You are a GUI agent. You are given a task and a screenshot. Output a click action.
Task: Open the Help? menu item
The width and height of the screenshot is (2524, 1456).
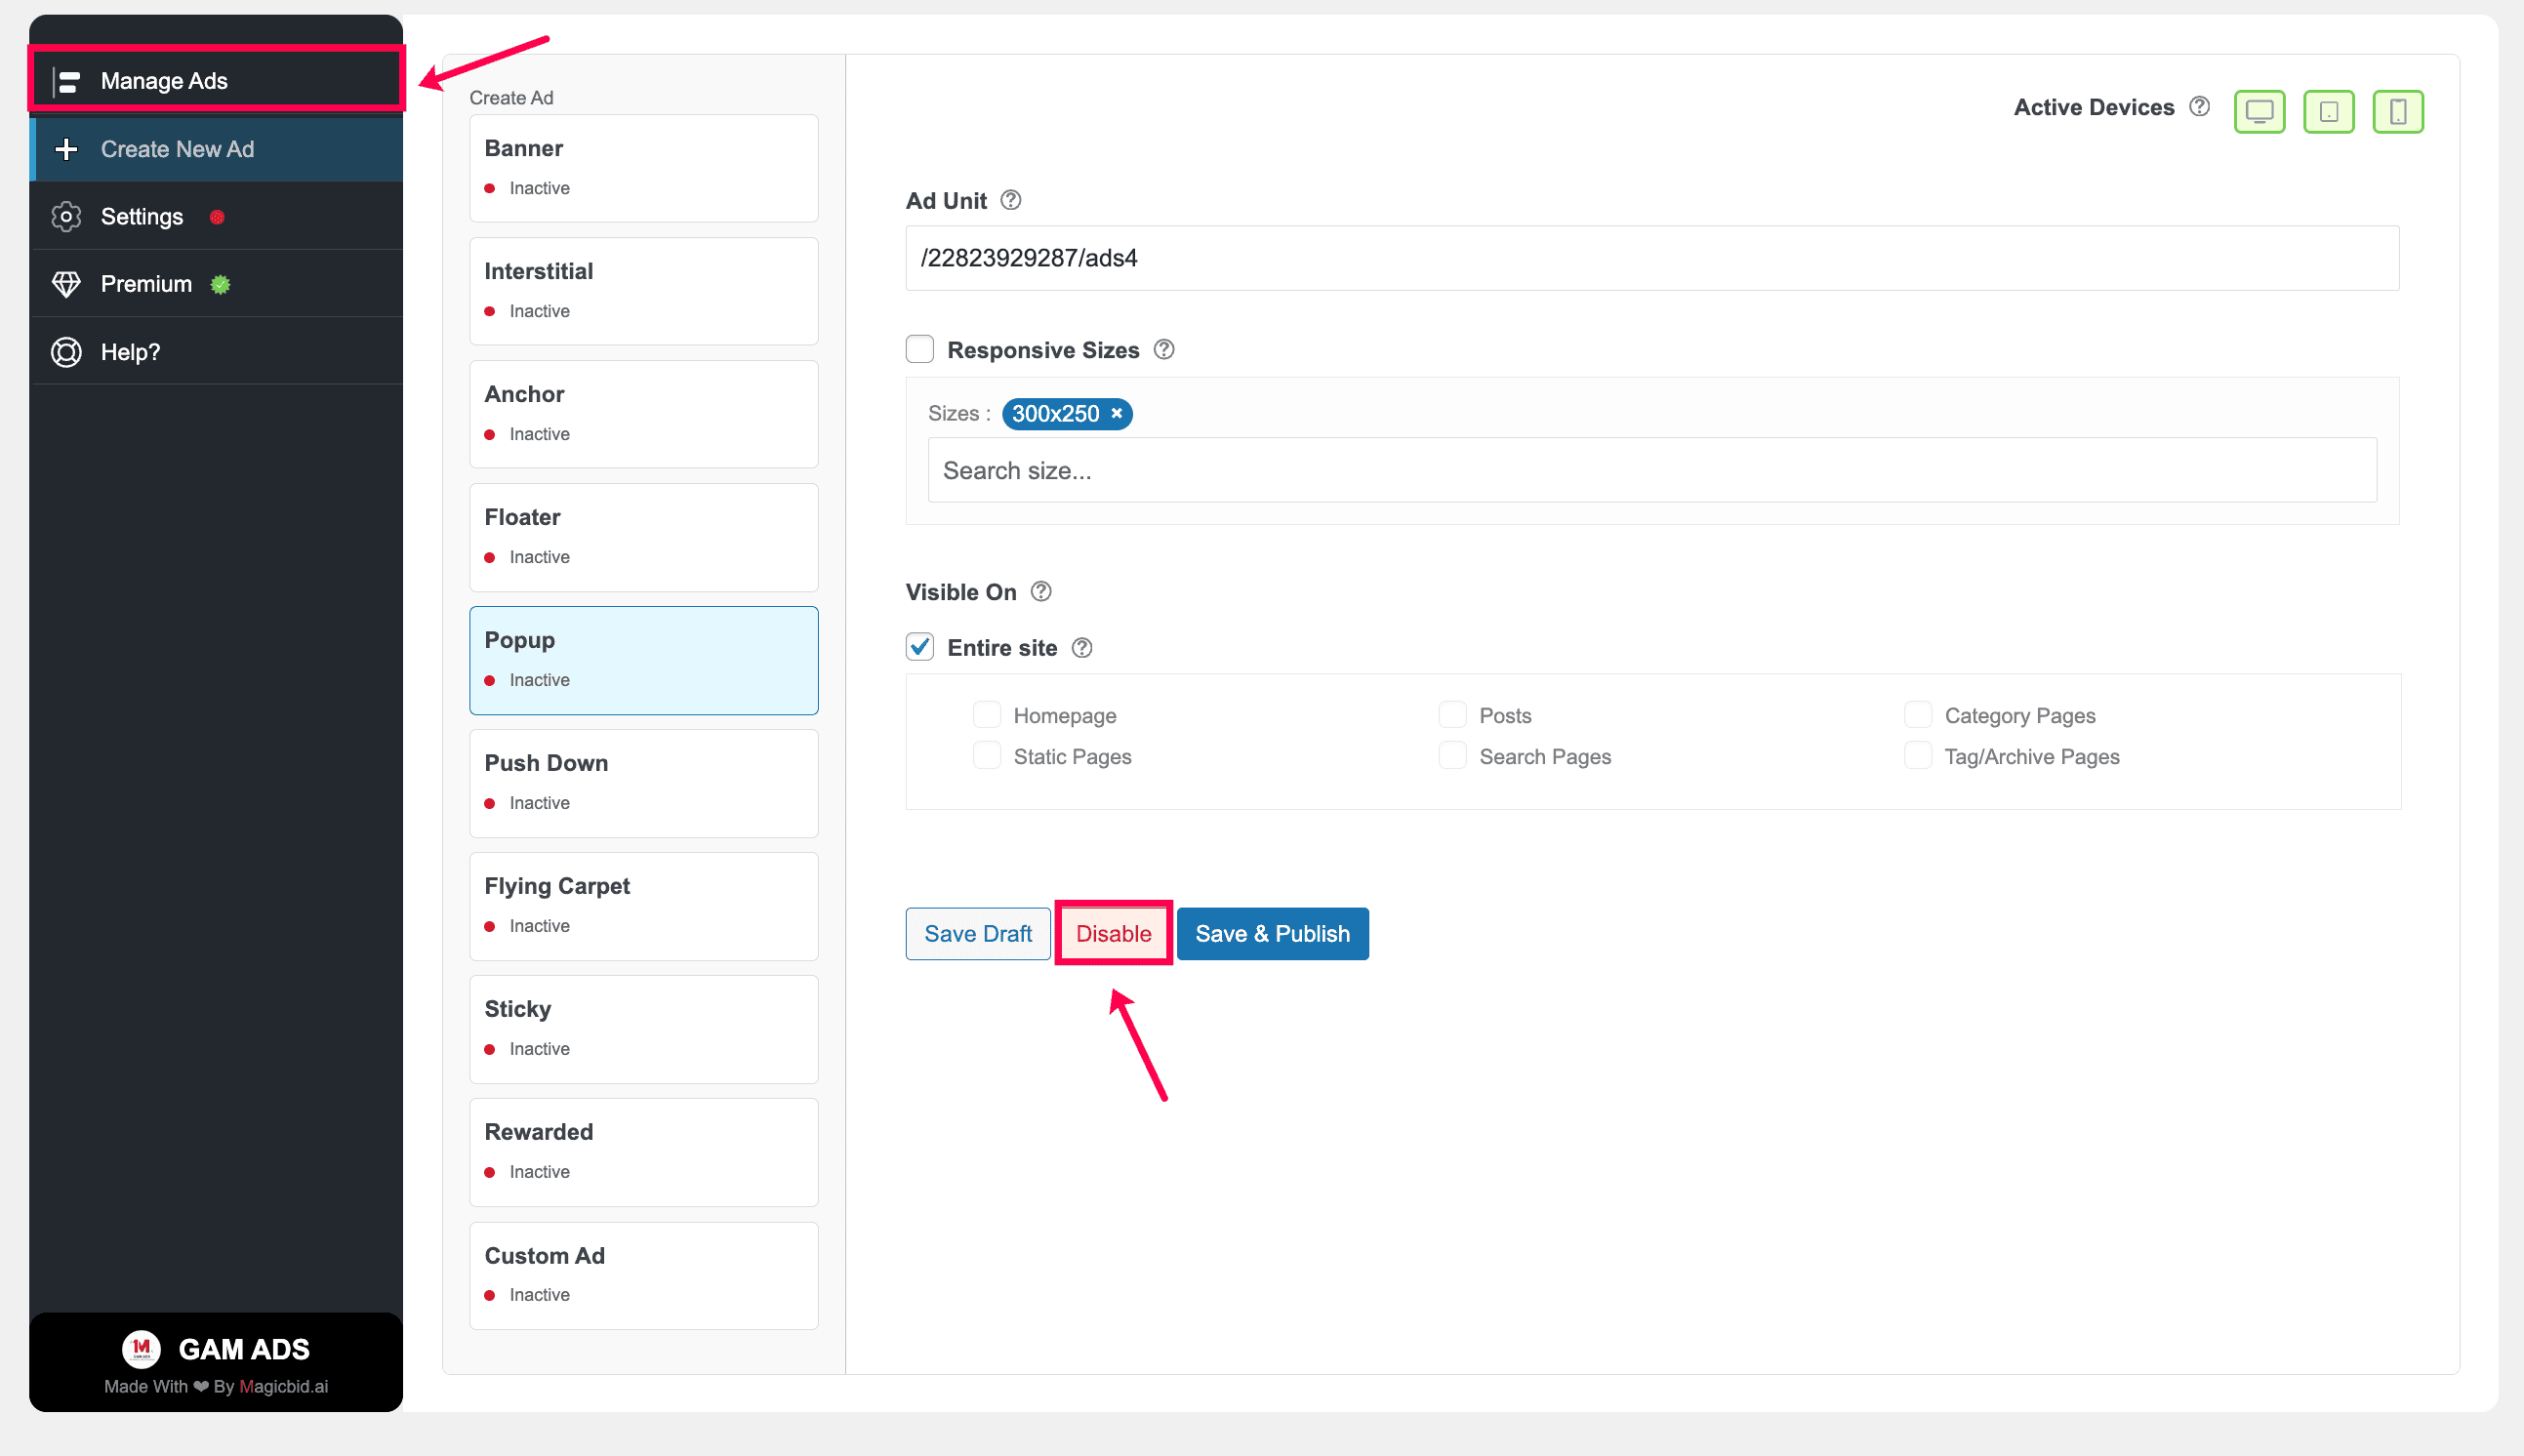pos(216,352)
